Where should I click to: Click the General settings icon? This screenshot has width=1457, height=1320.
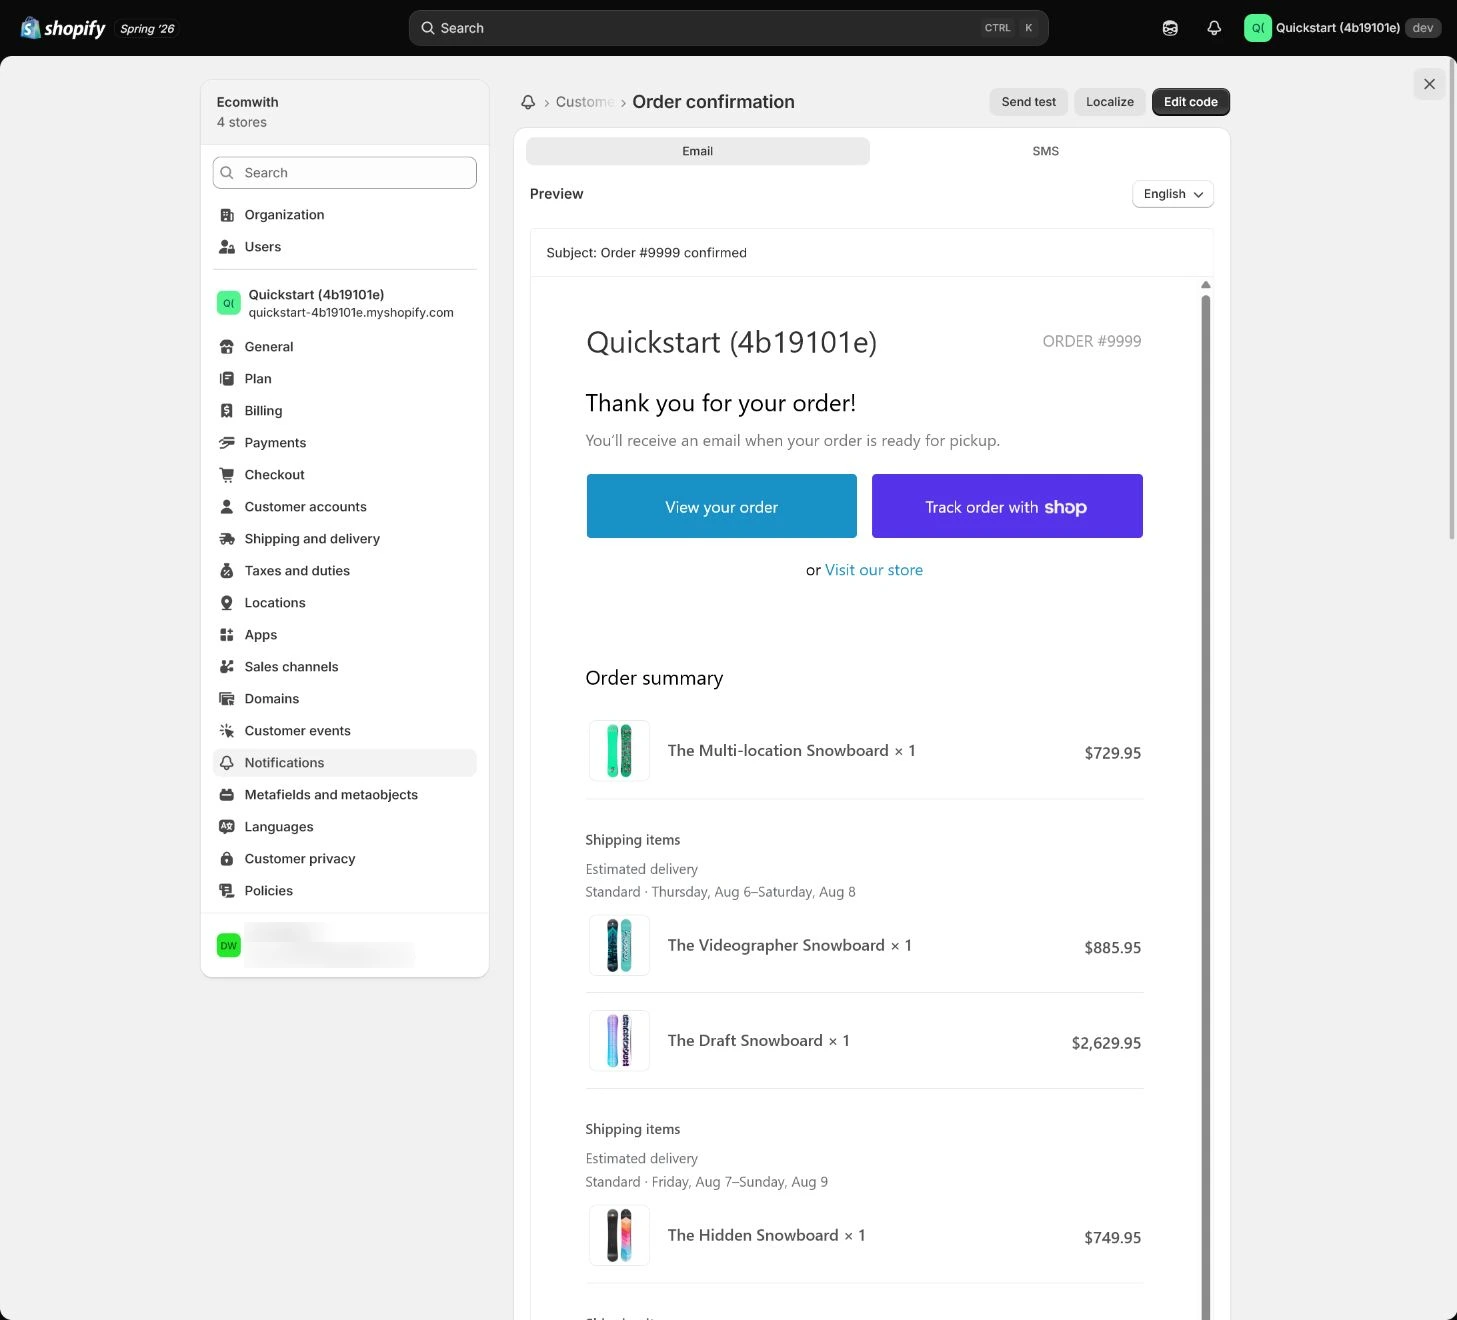coord(227,347)
